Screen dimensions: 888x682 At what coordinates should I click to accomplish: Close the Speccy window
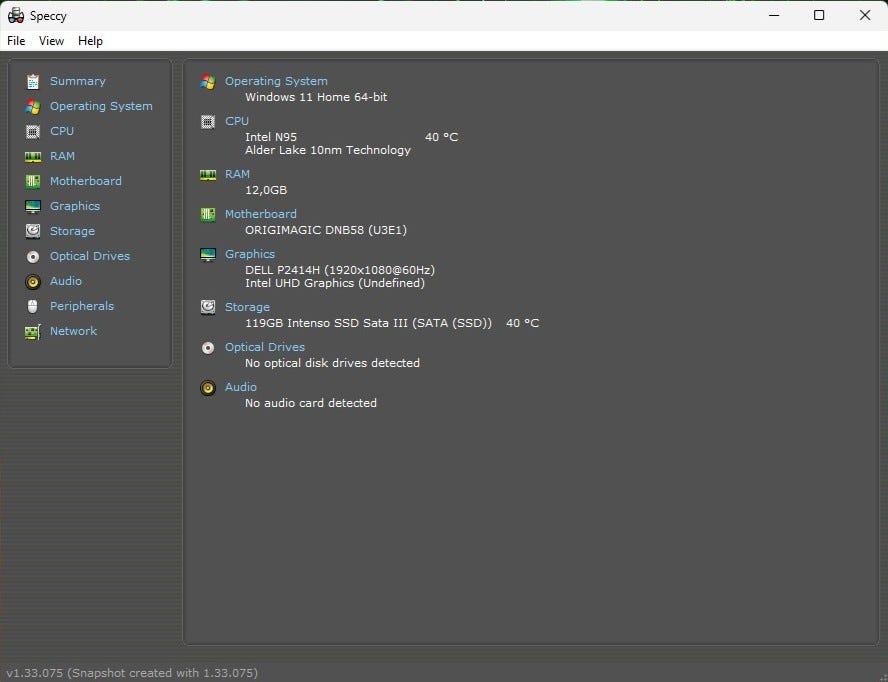[865, 15]
